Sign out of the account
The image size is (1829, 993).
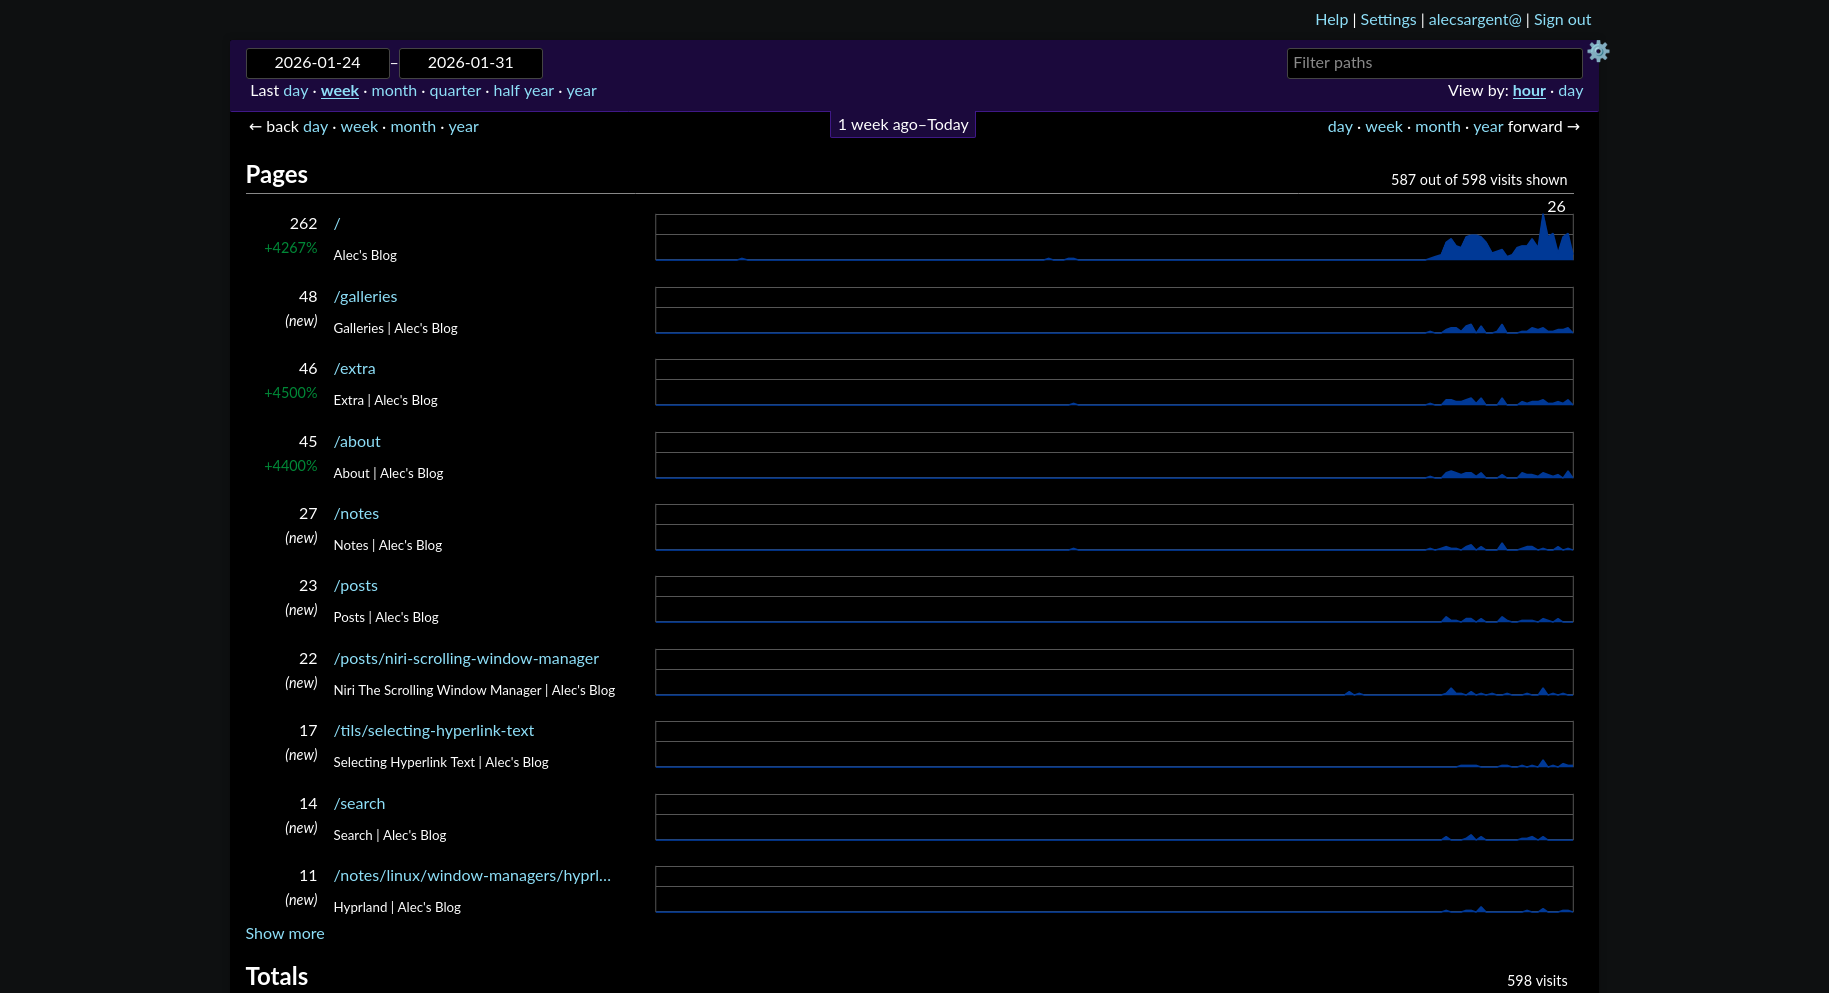coord(1562,20)
